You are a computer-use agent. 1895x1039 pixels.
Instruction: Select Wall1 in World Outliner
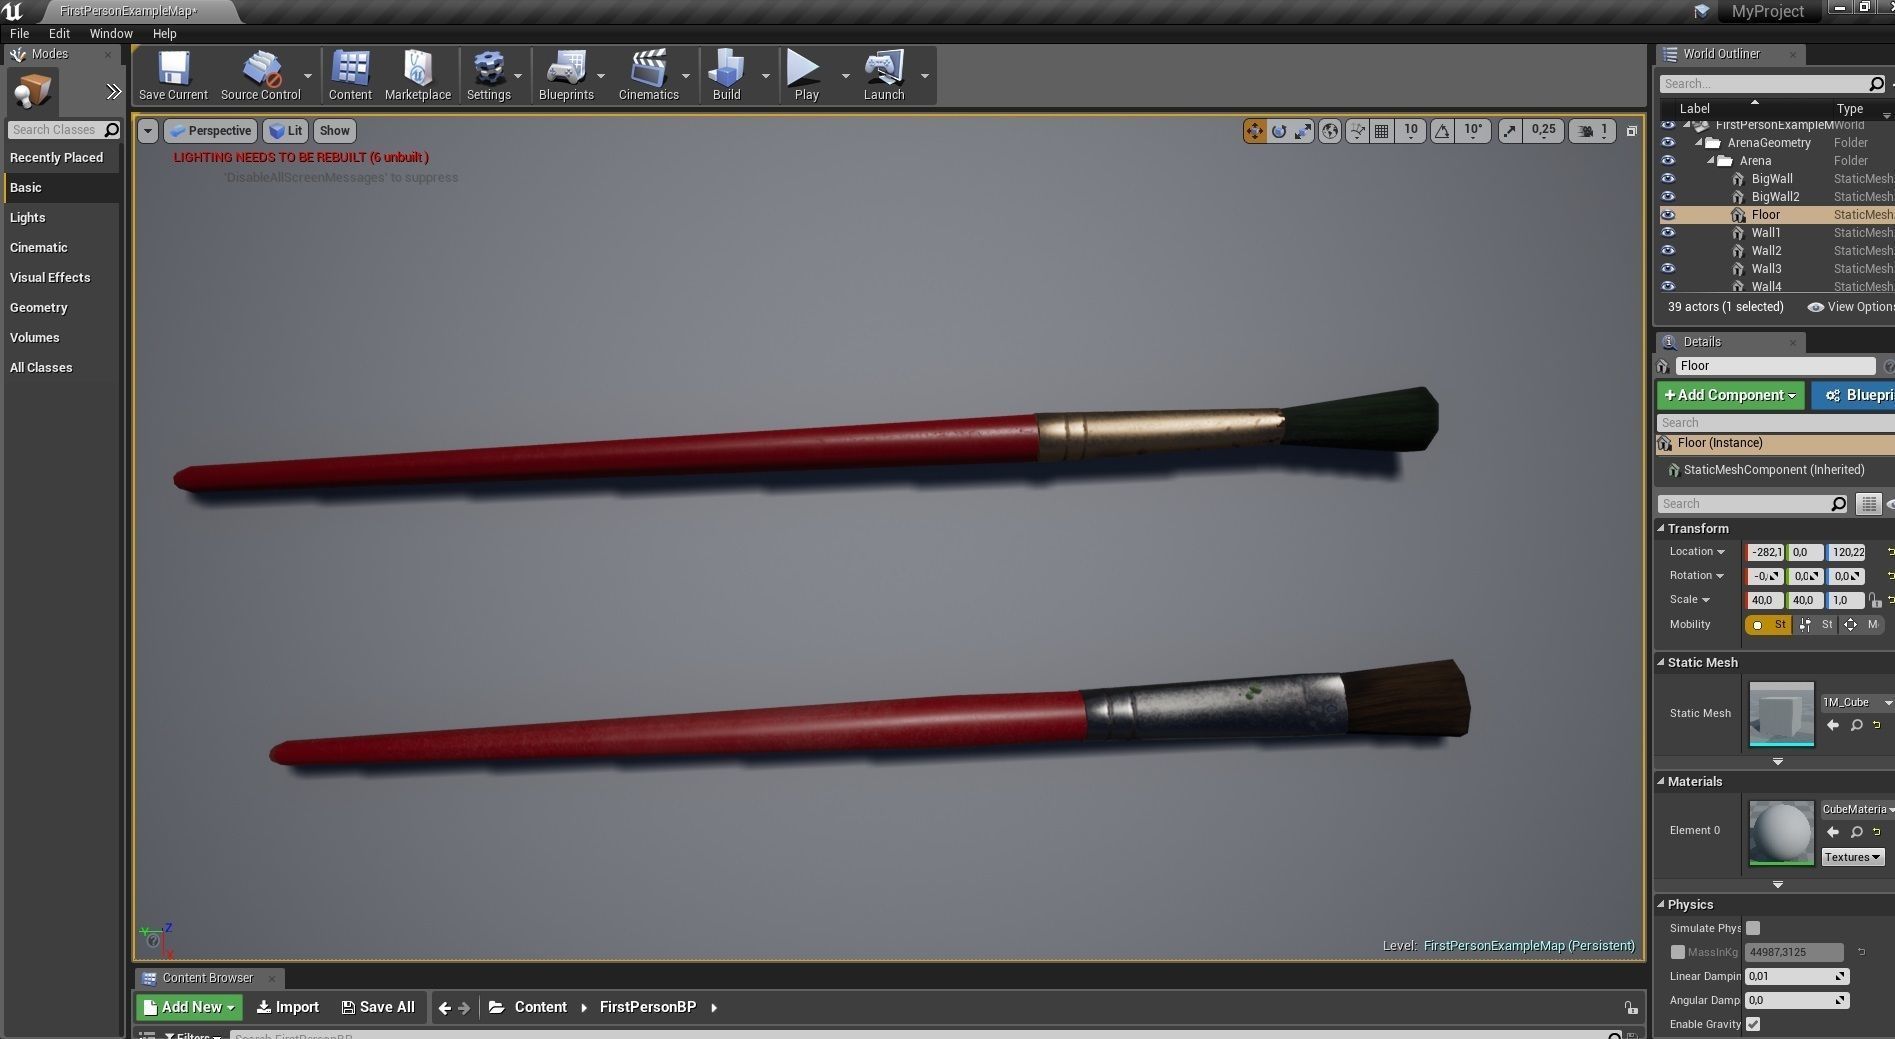pos(1766,233)
